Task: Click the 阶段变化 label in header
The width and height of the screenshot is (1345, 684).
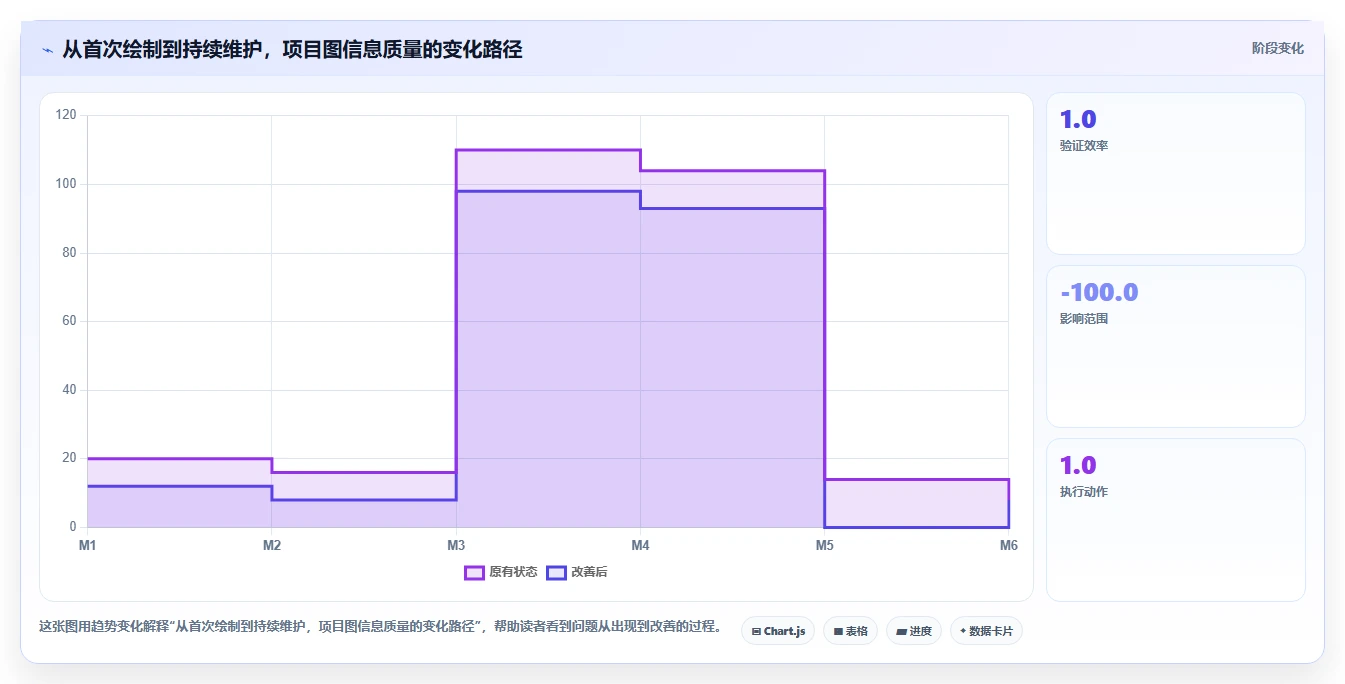Action: 1278,48
